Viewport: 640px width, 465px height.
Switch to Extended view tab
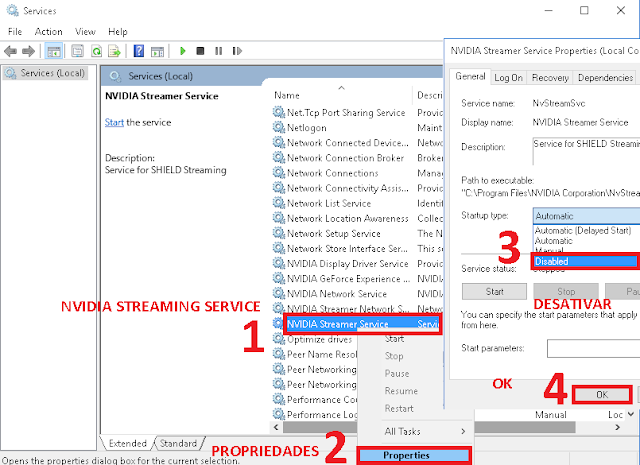(x=127, y=443)
